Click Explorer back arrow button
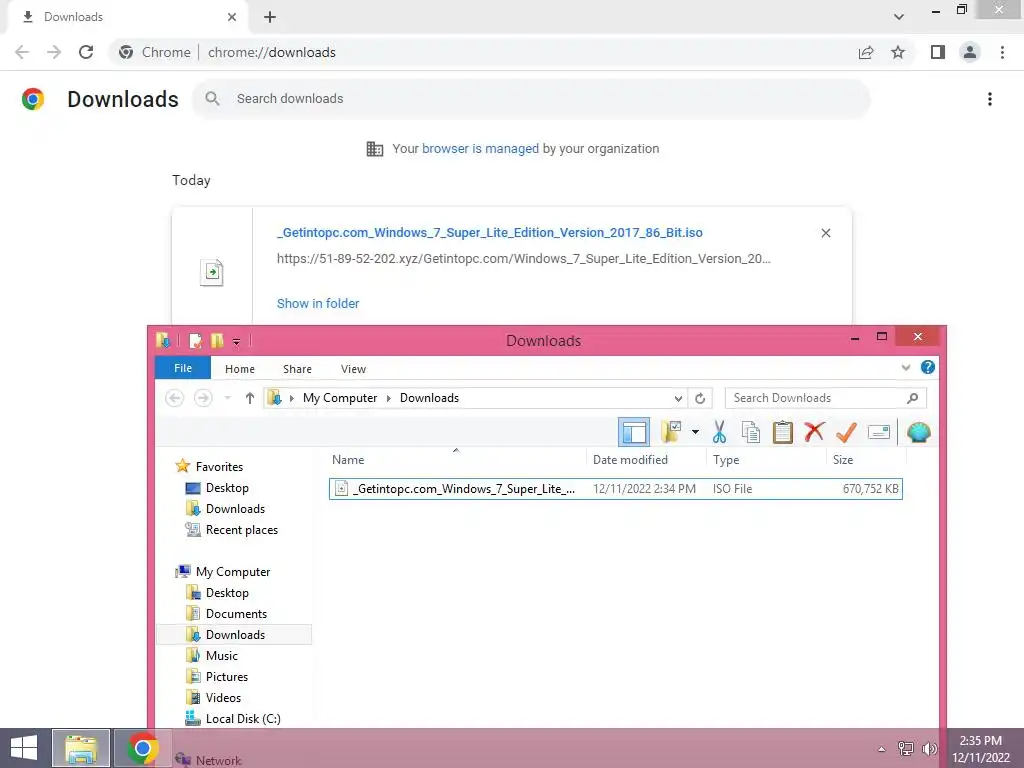Image resolution: width=1024 pixels, height=768 pixels. tap(174, 398)
